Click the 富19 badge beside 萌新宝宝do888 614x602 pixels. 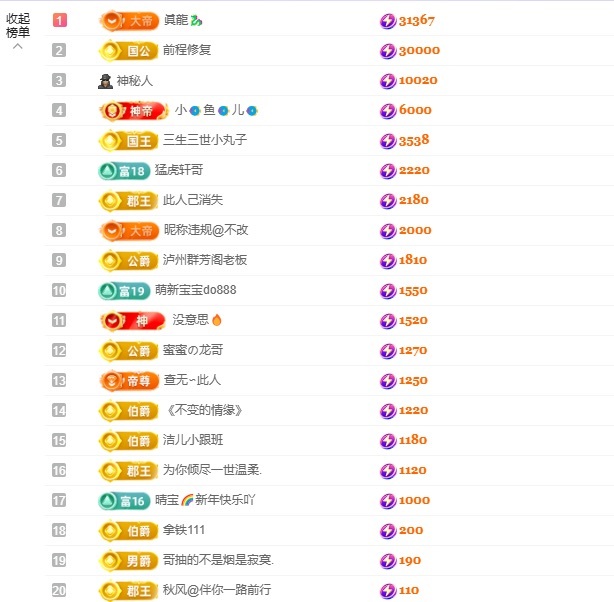(124, 291)
